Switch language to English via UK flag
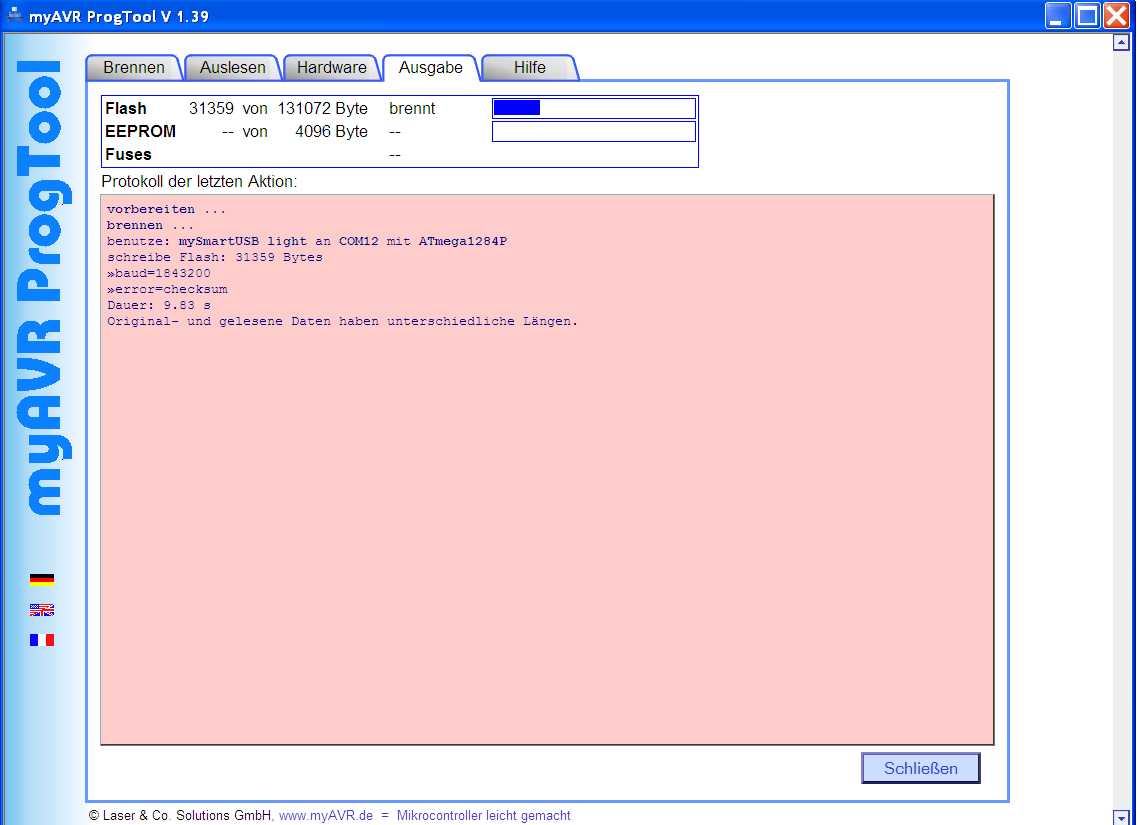 tap(41, 609)
